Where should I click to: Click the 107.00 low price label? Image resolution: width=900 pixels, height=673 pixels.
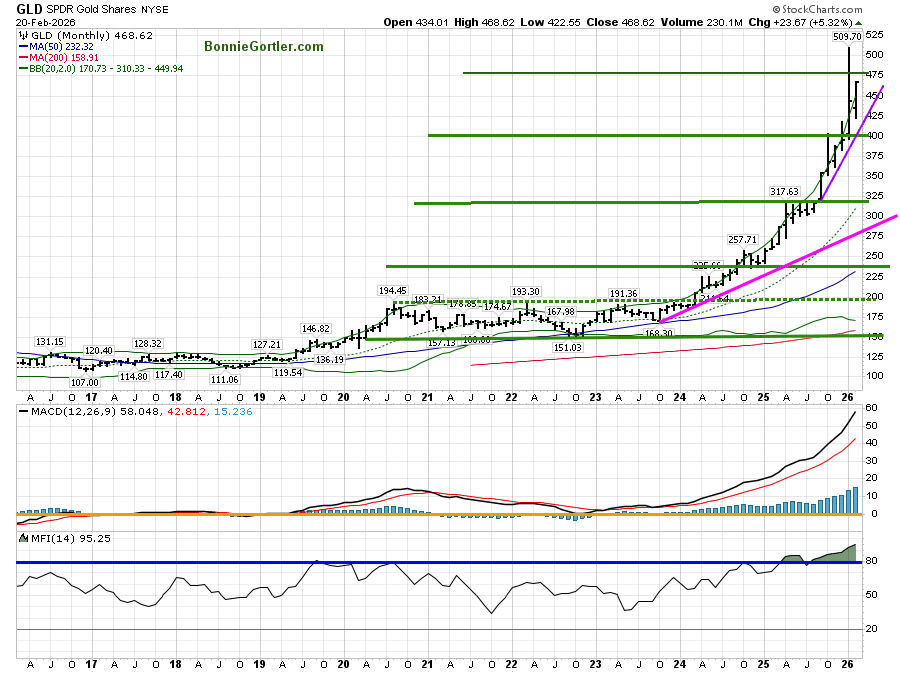(x=85, y=382)
